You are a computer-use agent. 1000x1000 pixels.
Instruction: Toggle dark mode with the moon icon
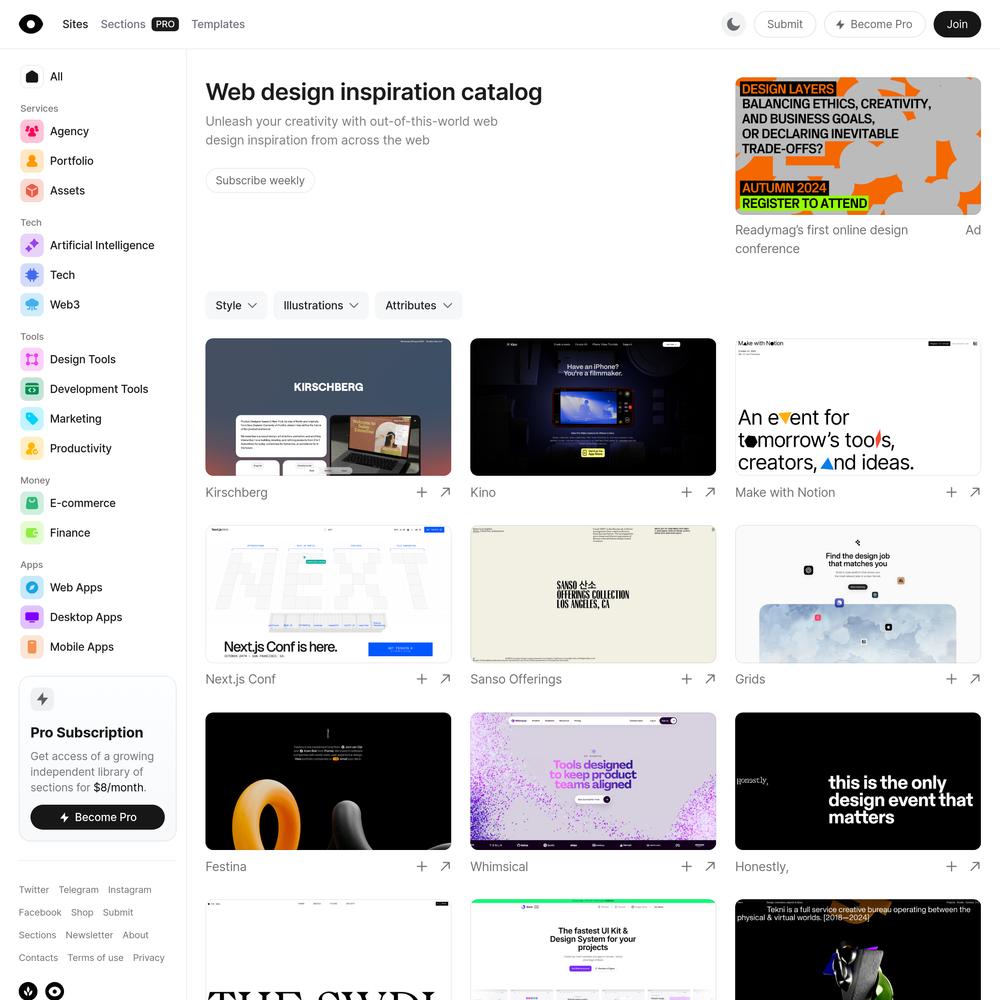(733, 24)
